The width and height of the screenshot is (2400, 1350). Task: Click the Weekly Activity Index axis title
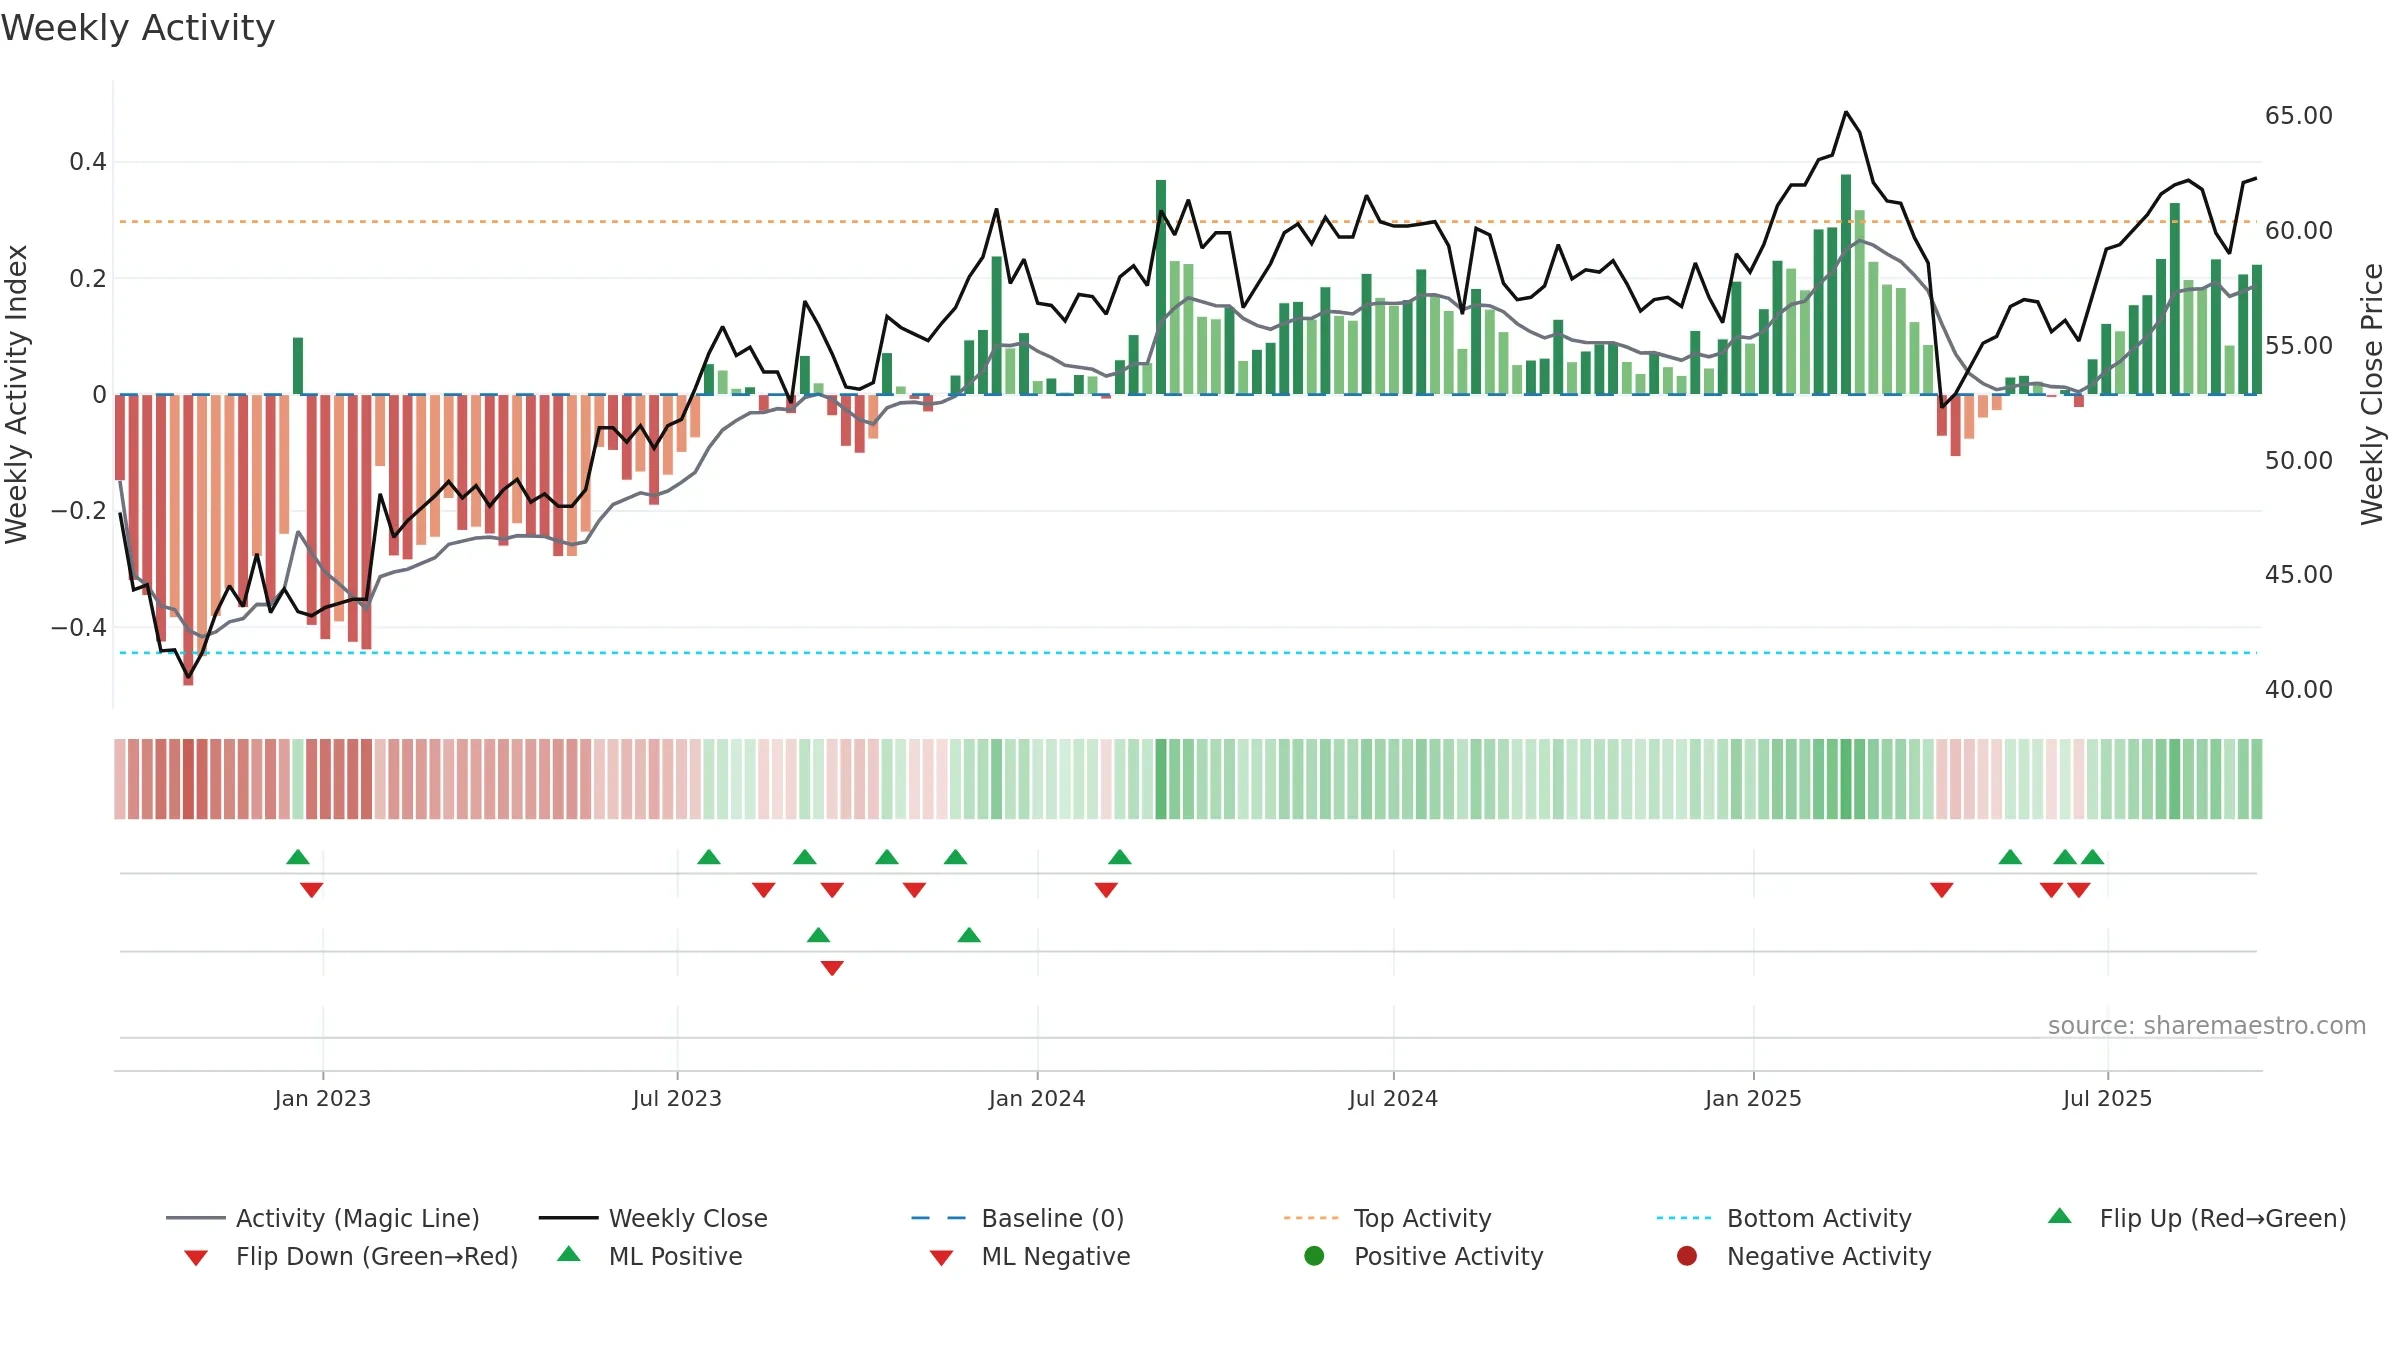tap(16, 394)
